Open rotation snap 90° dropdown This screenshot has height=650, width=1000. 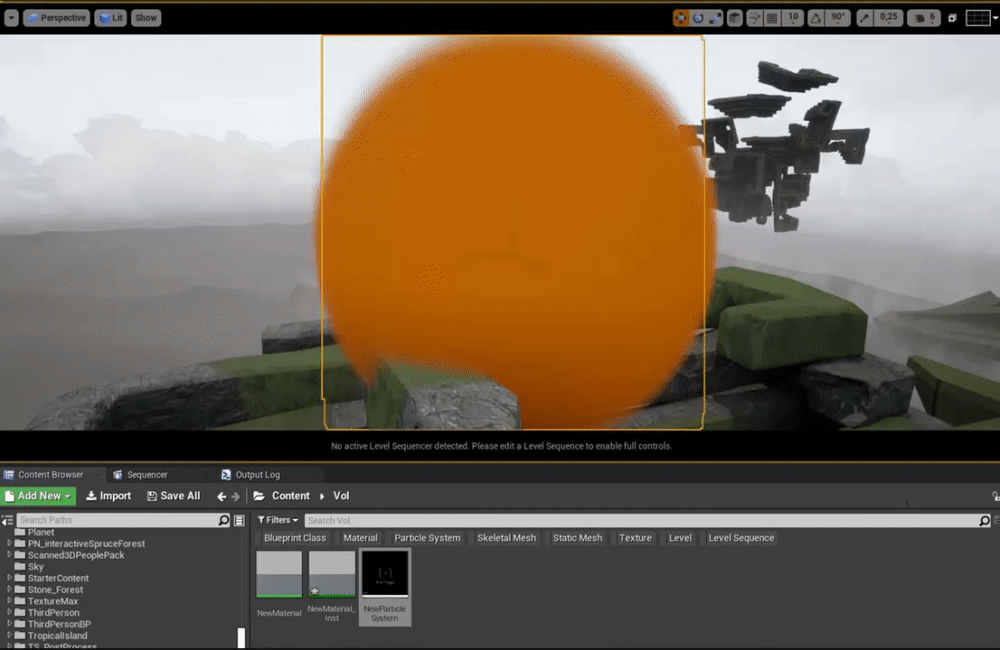[x=838, y=18]
